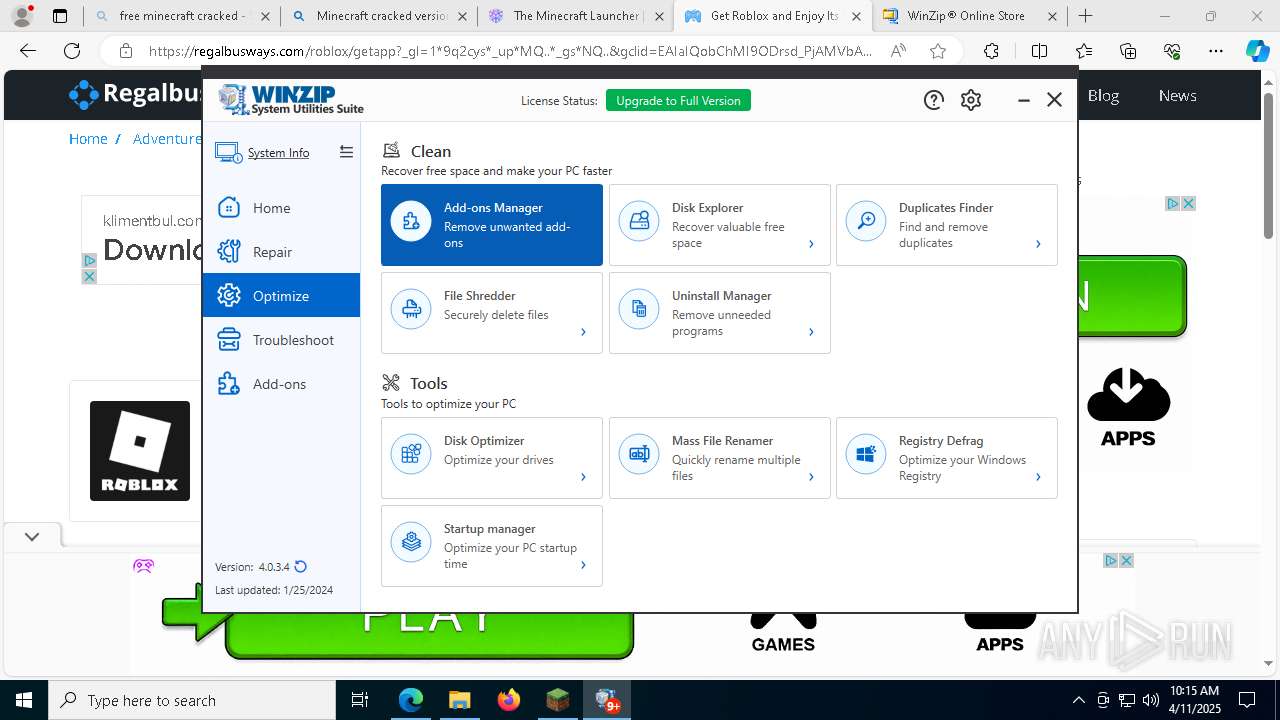Image resolution: width=1280 pixels, height=720 pixels.
Task: Click the Blog link on Regalbusways page
Action: click(x=1103, y=95)
